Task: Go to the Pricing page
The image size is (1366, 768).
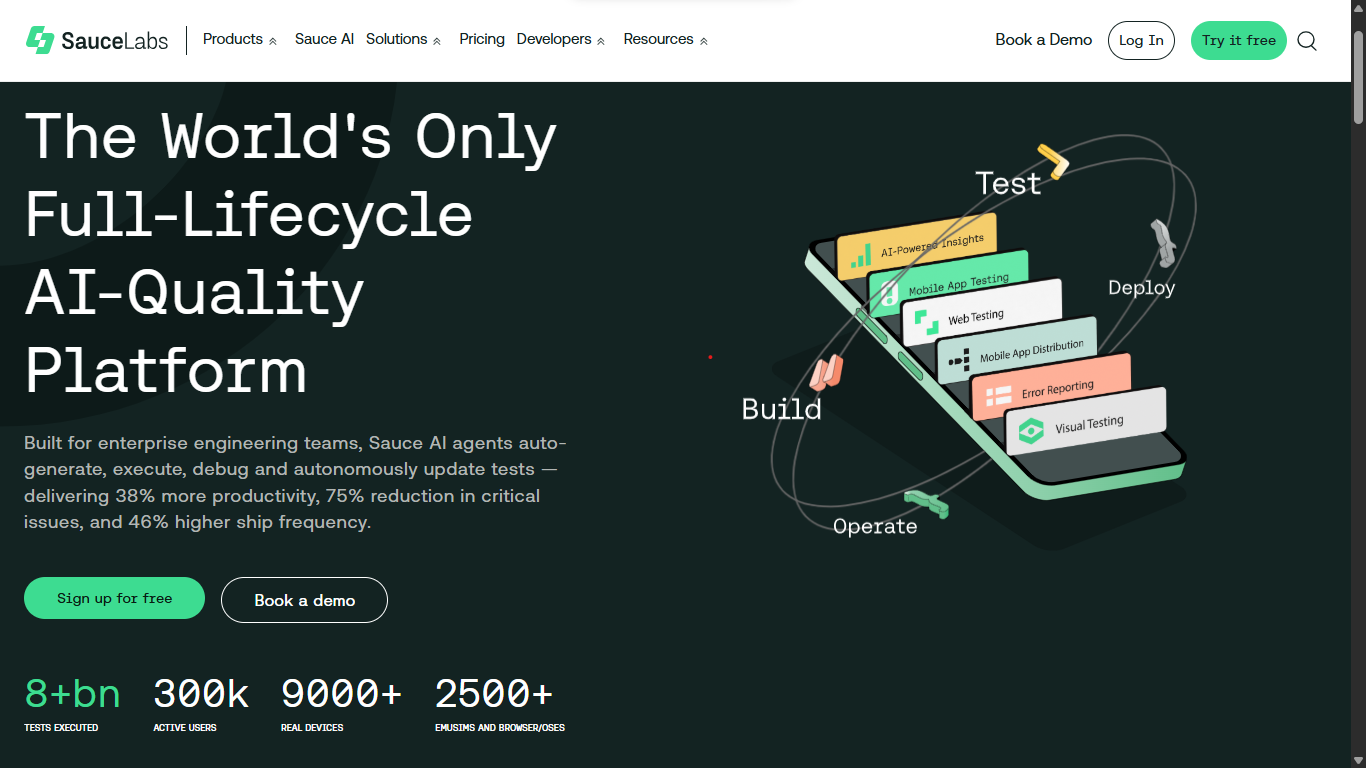Action: tap(482, 39)
